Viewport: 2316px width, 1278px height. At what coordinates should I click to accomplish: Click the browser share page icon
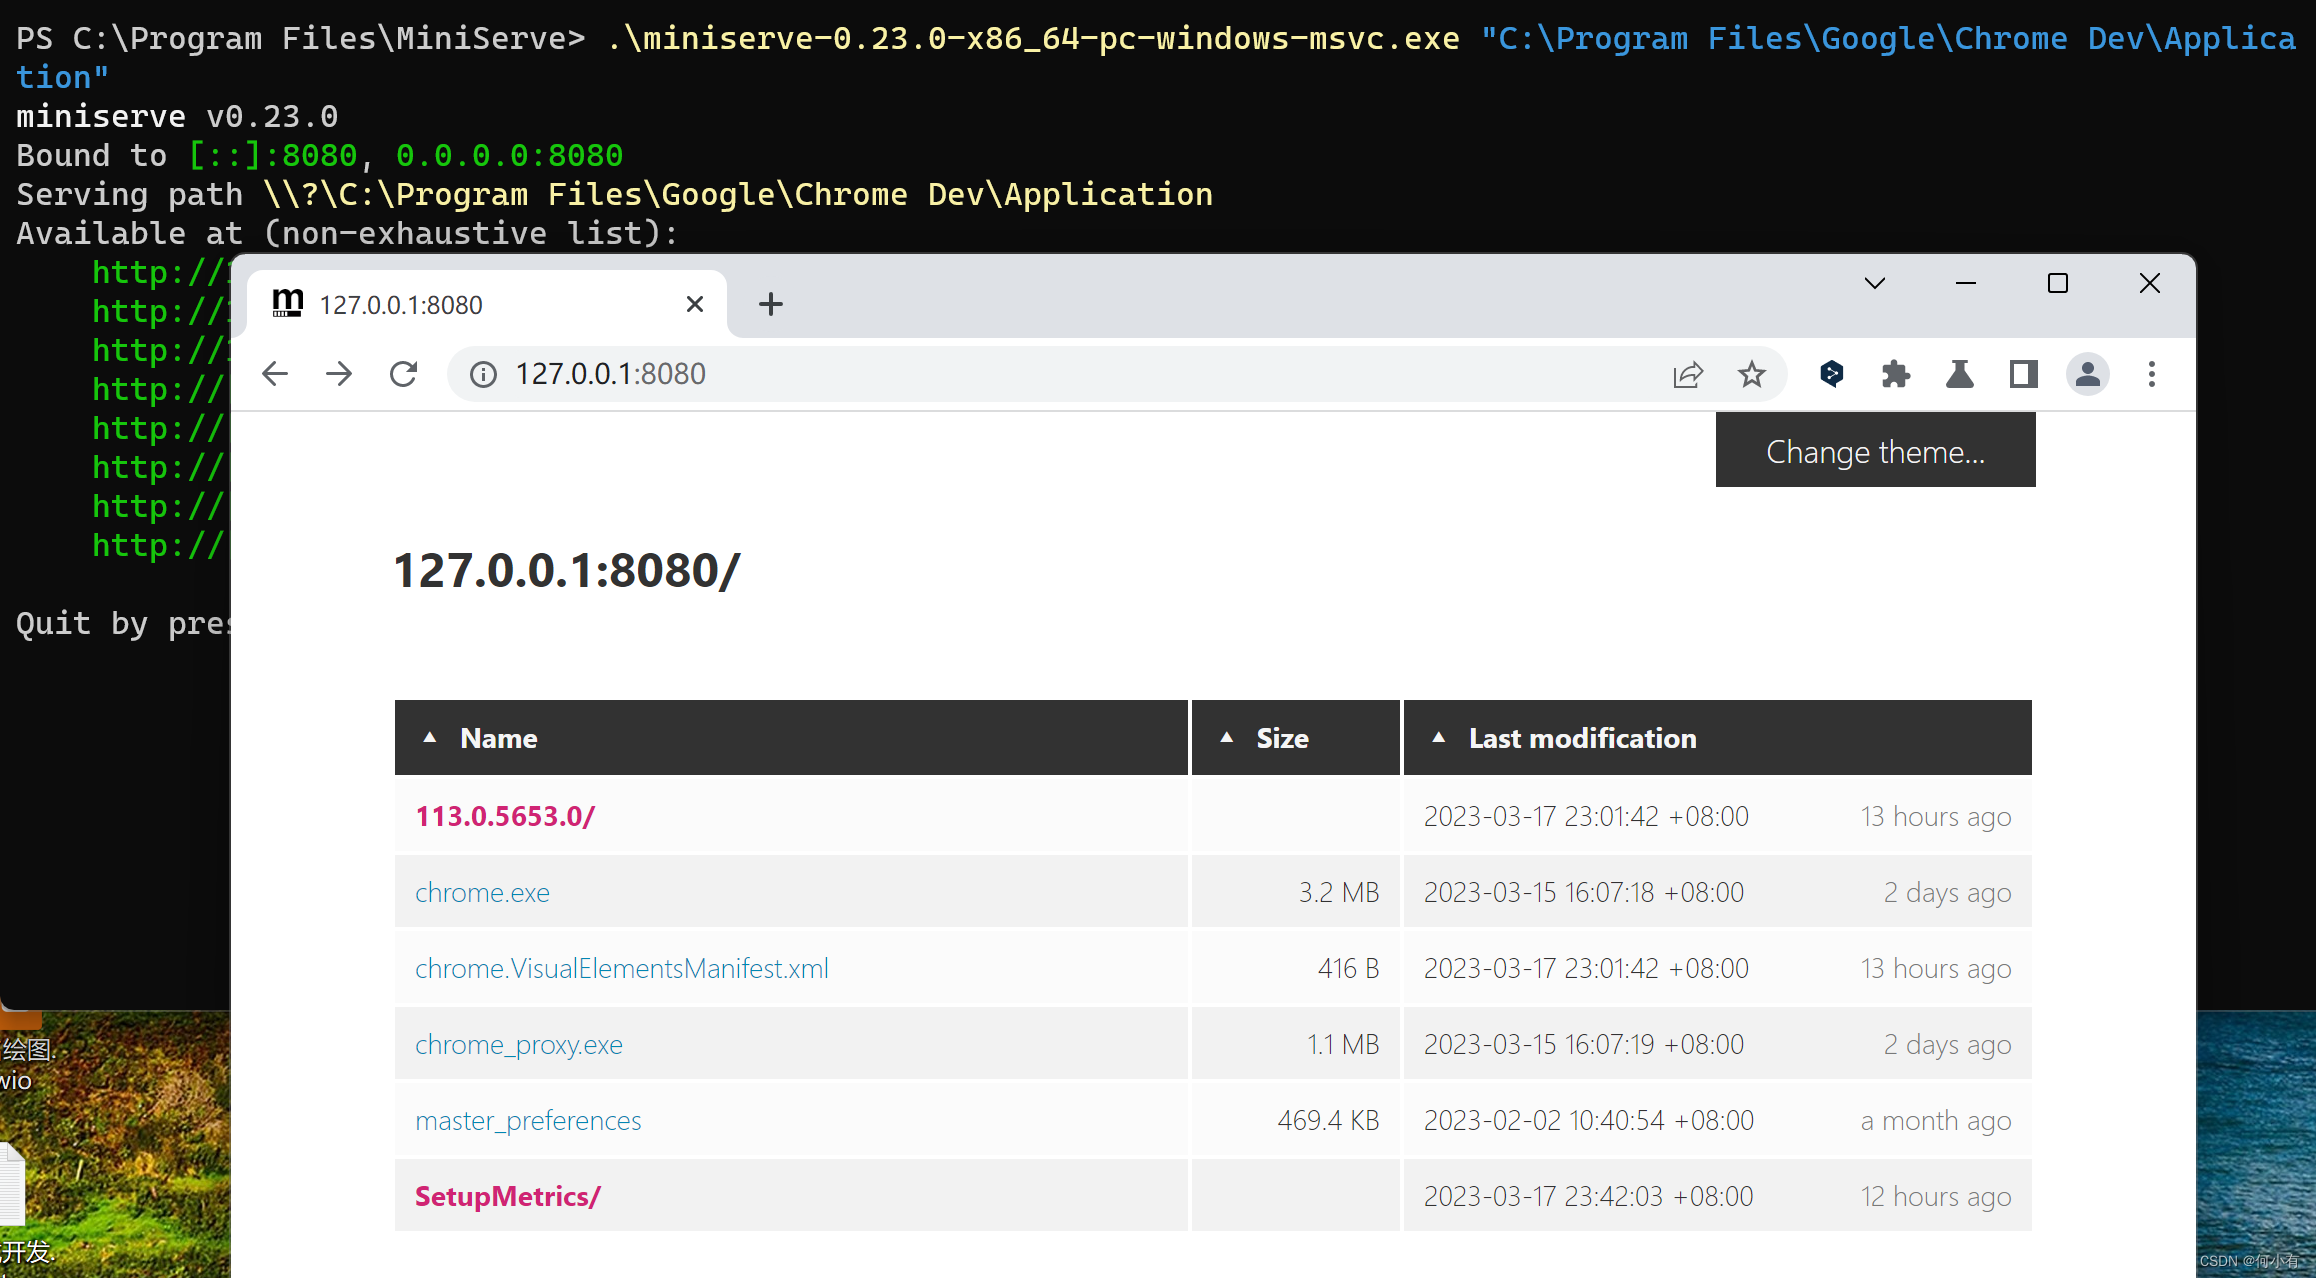(x=1688, y=373)
